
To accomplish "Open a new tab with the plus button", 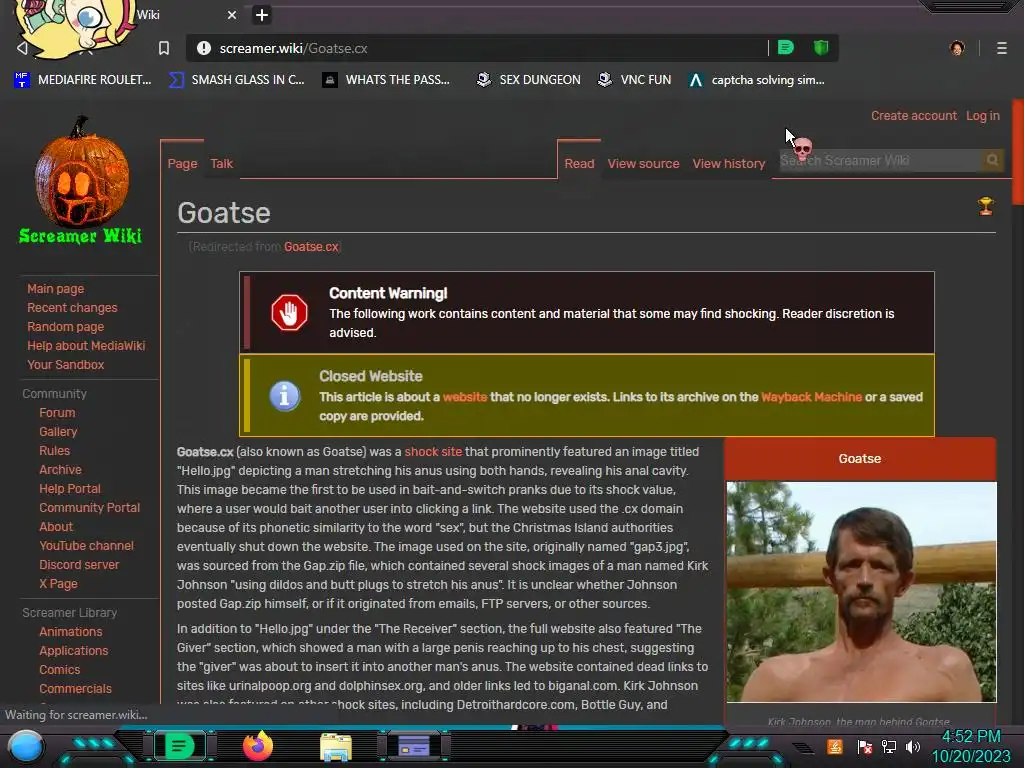I will click(261, 14).
